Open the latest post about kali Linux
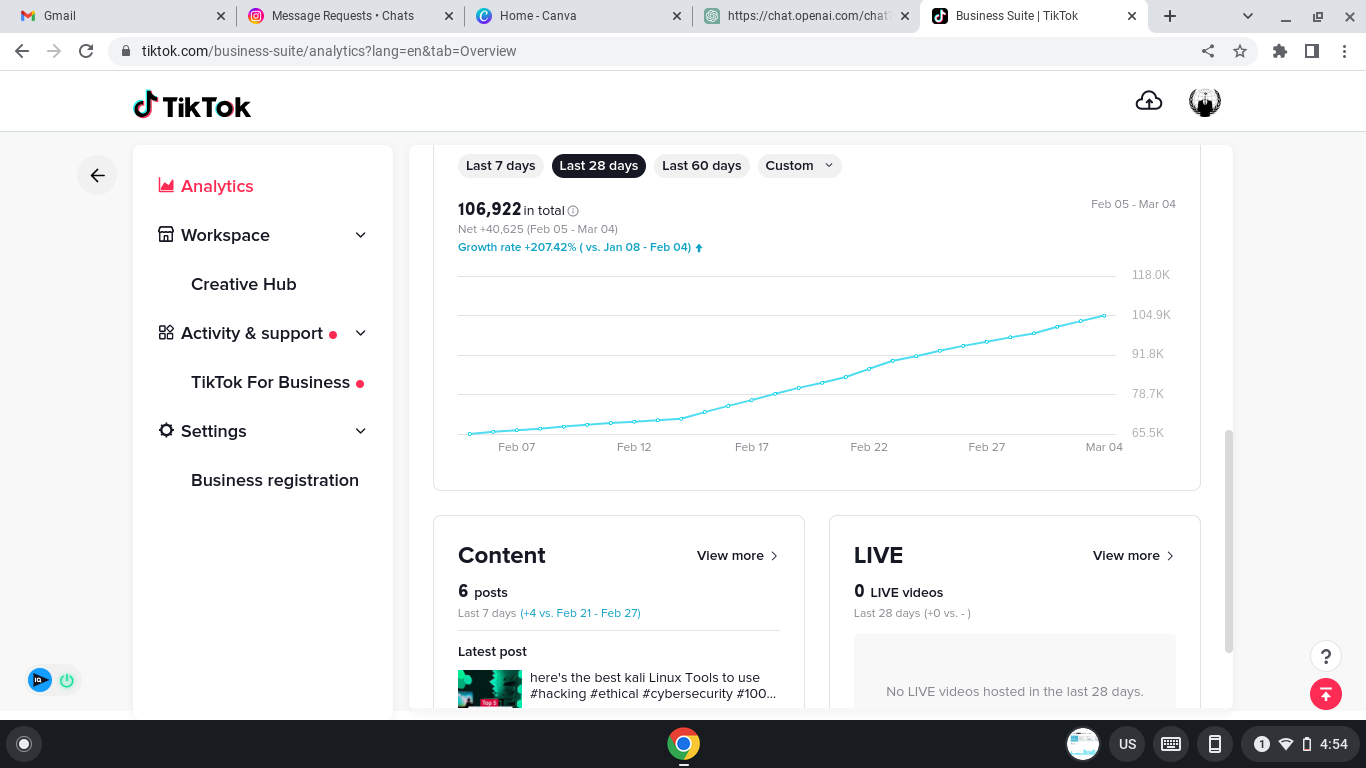Screen dimensions: 1366x768 tap(653, 685)
